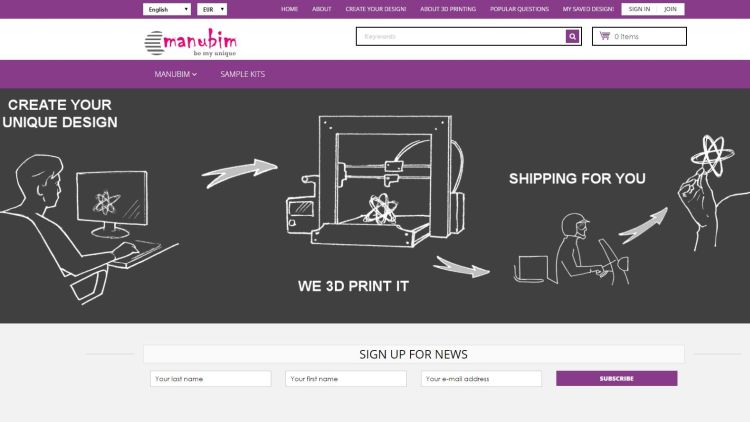This screenshot has width=750, height=422.
Task: Click the magnifier search icon button
Action: [572, 36]
